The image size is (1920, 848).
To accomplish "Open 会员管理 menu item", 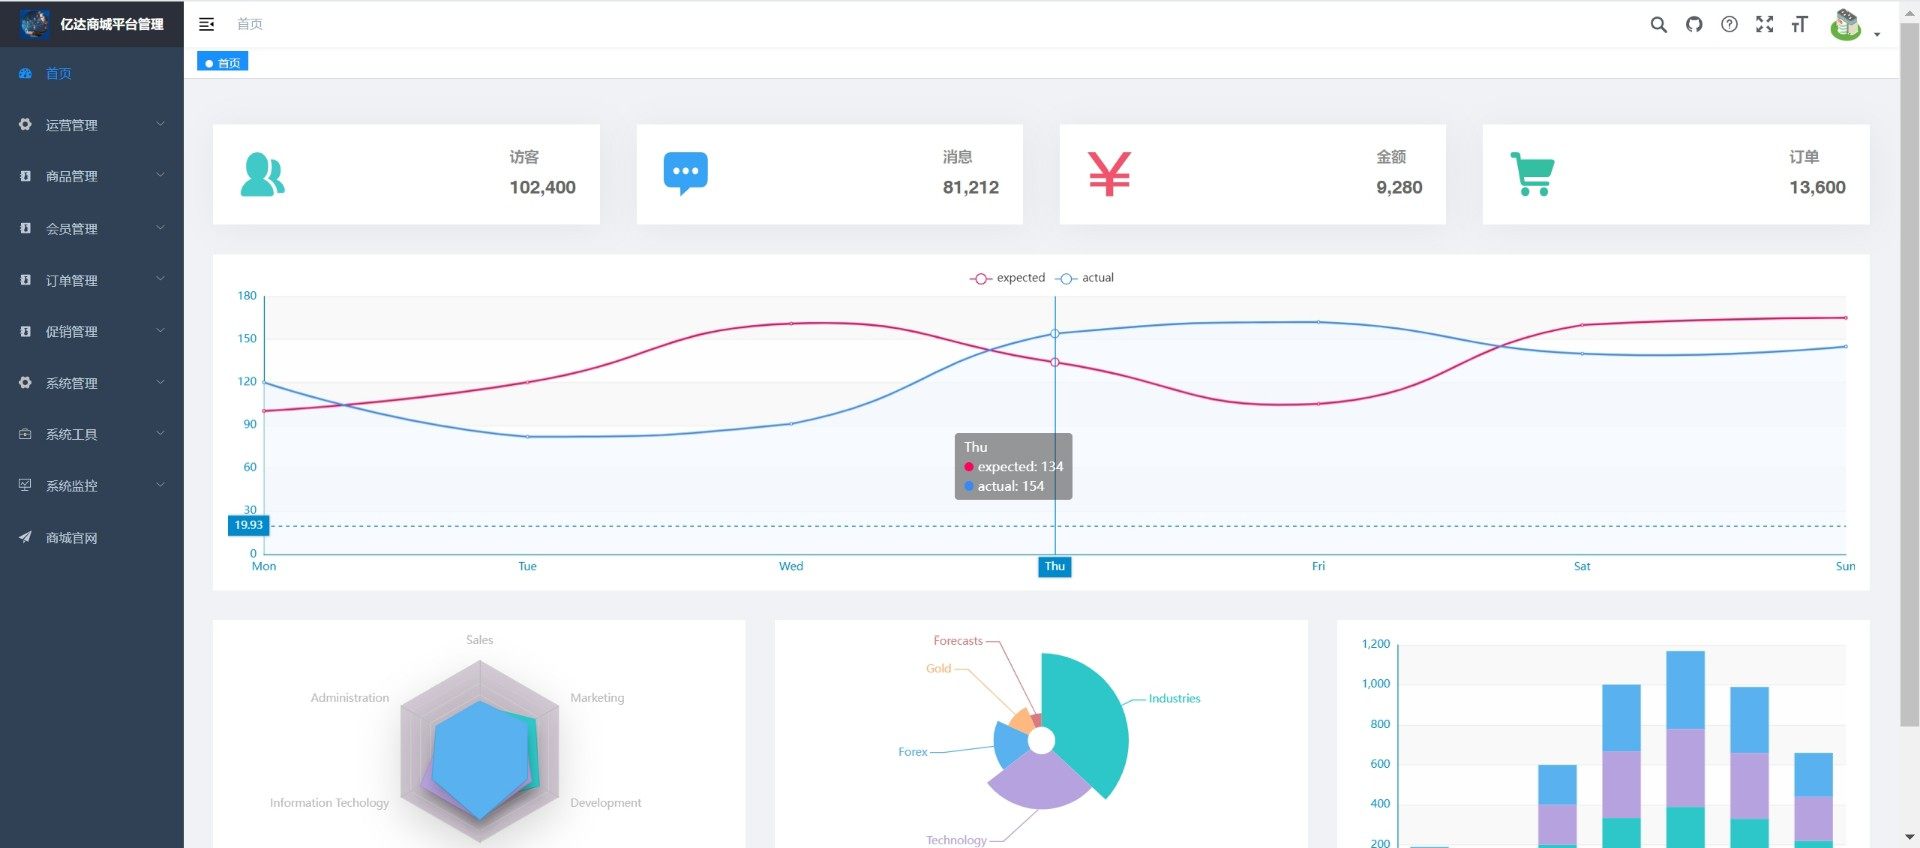I will 92,228.
